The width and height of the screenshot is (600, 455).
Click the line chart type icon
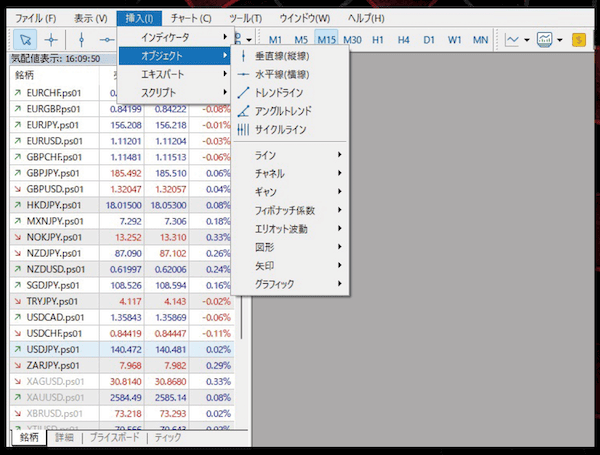click(x=512, y=39)
